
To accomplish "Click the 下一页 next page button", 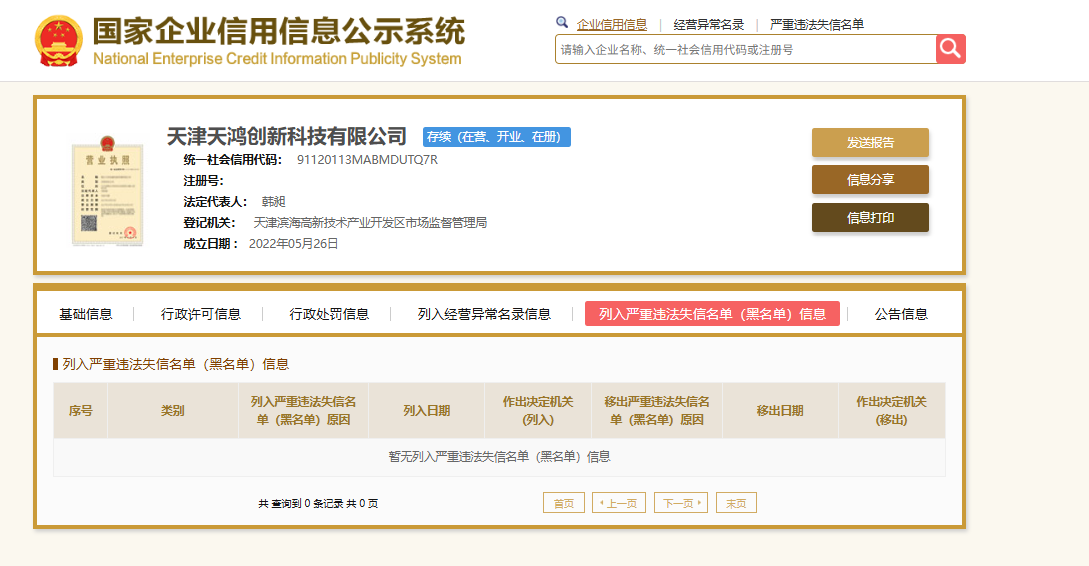I will (681, 503).
